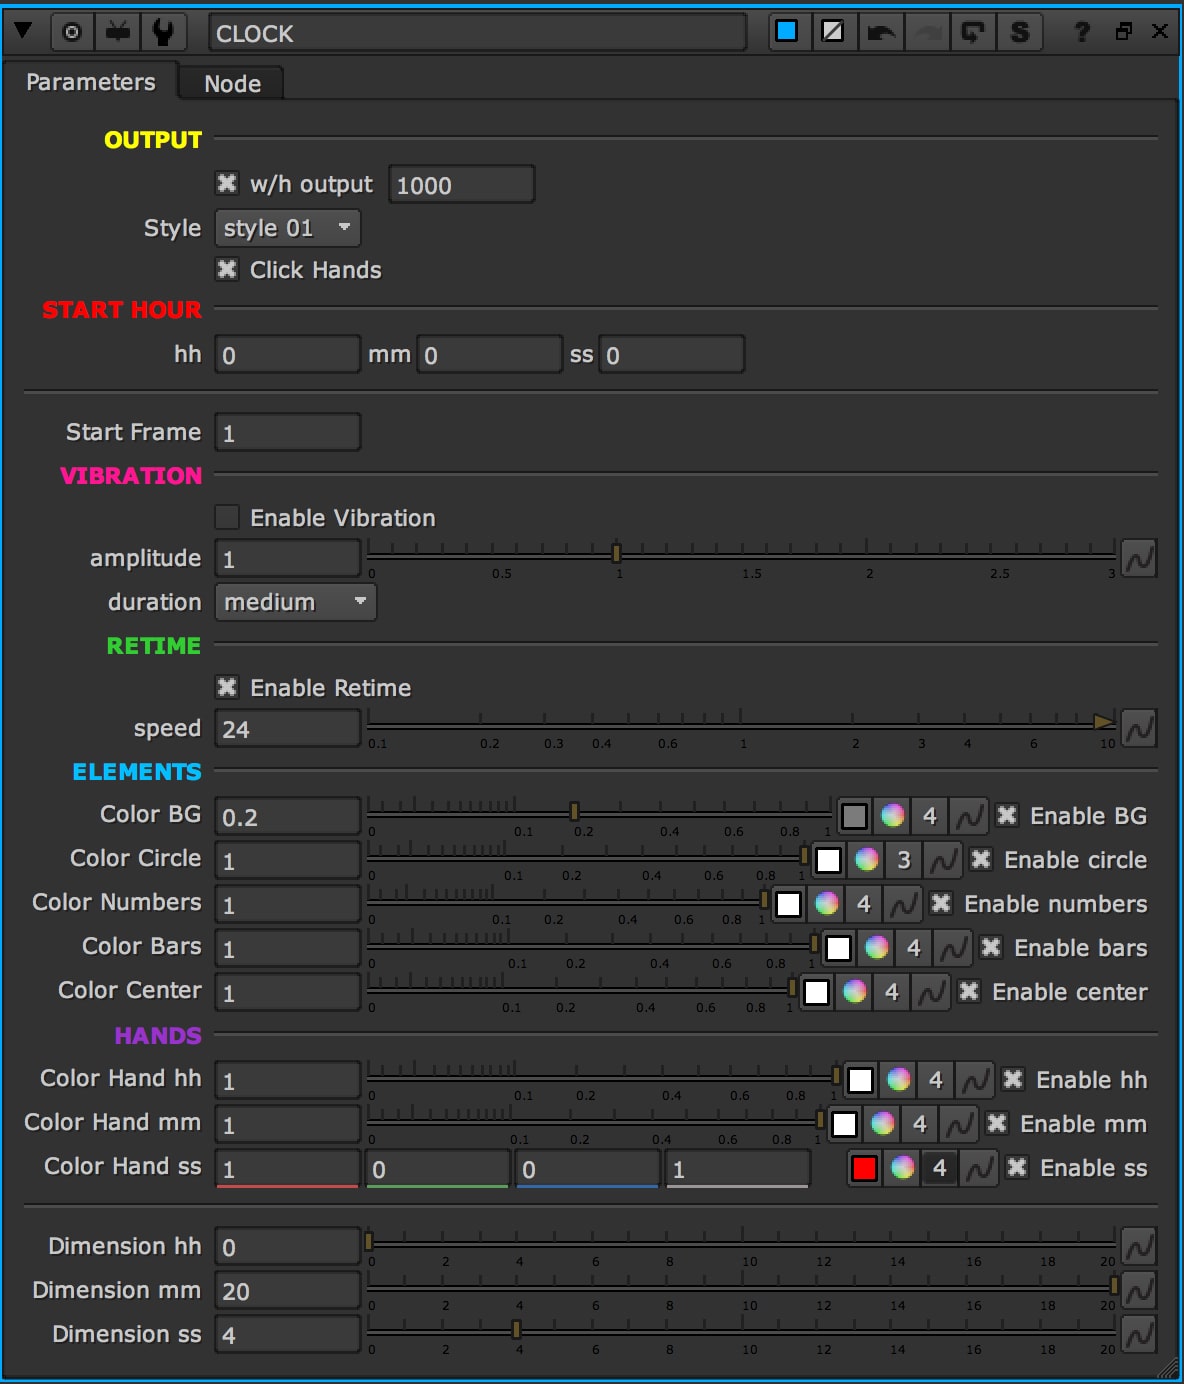1184x1384 pixels.
Task: Float the properties panel window icon
Action: (x=1124, y=32)
